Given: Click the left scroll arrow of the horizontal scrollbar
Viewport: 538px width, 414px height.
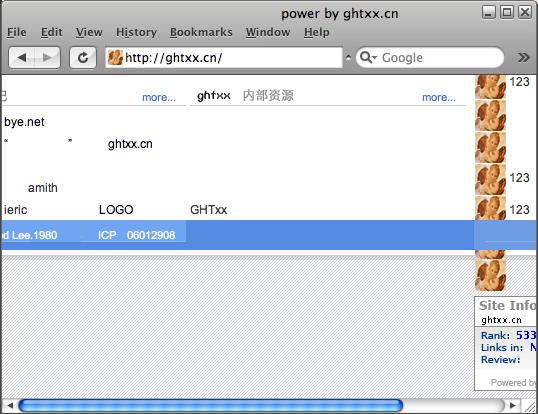Looking at the screenshot, I should tap(10, 406).
